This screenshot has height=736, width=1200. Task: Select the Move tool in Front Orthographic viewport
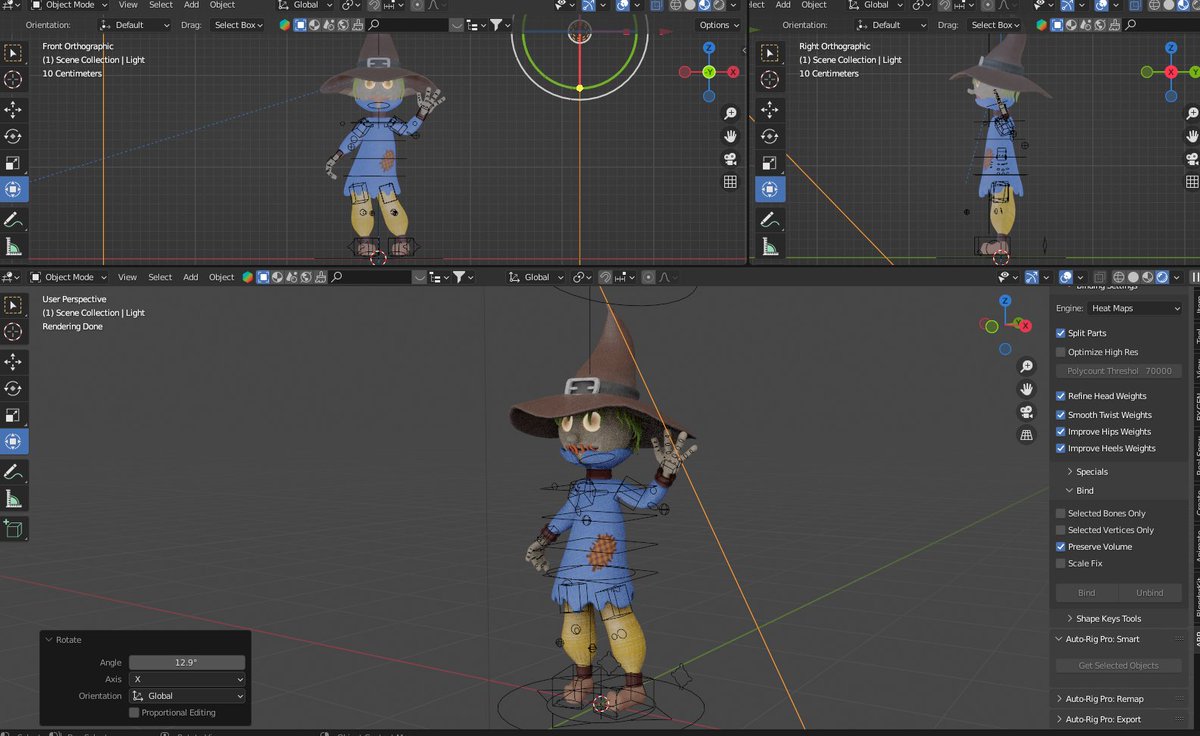click(13, 109)
